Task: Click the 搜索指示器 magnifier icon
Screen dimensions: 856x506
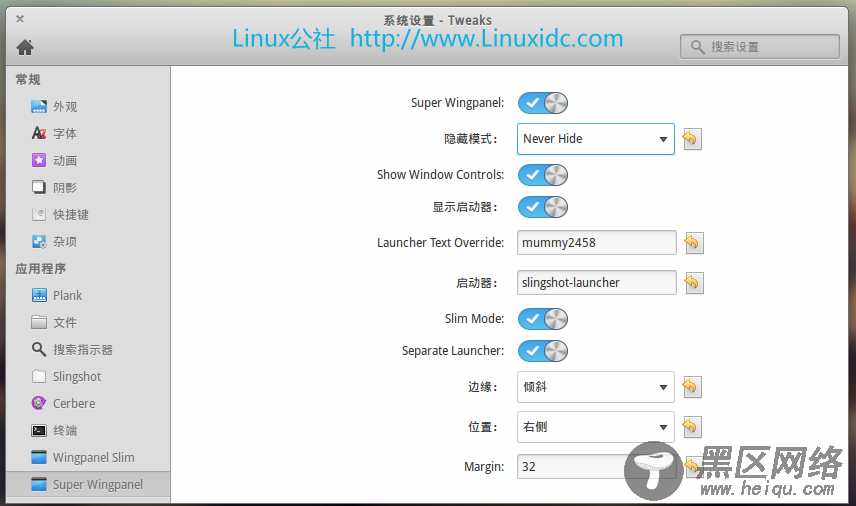Action: [39, 349]
